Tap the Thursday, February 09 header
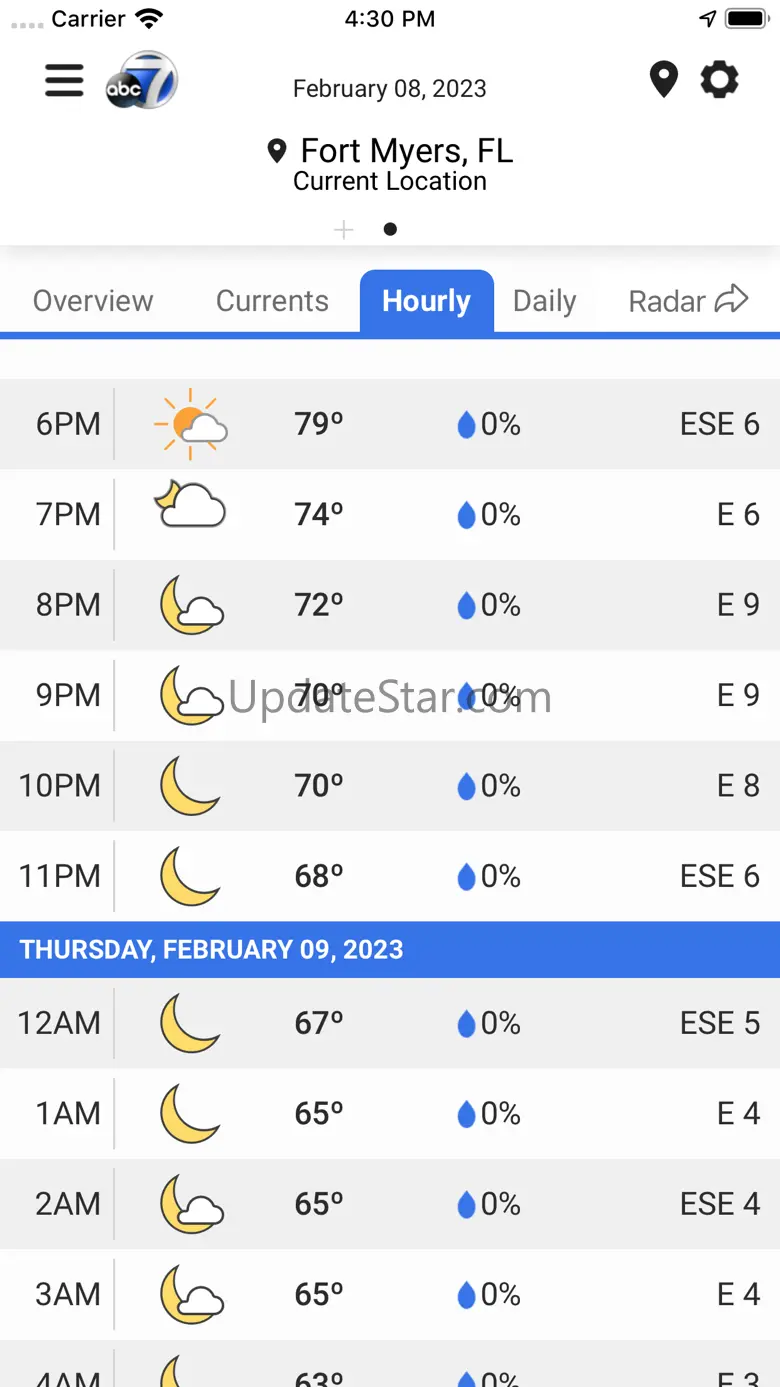 pos(212,949)
